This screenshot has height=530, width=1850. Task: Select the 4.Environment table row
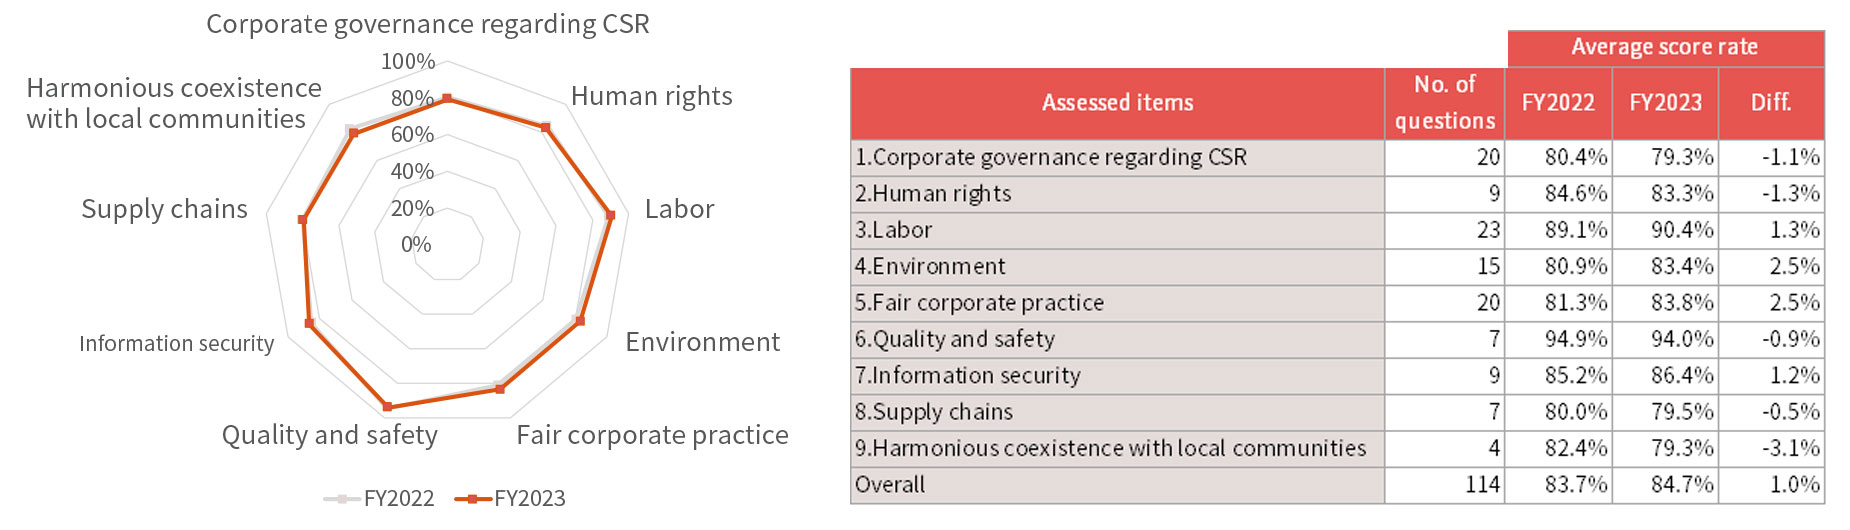(x=1337, y=267)
